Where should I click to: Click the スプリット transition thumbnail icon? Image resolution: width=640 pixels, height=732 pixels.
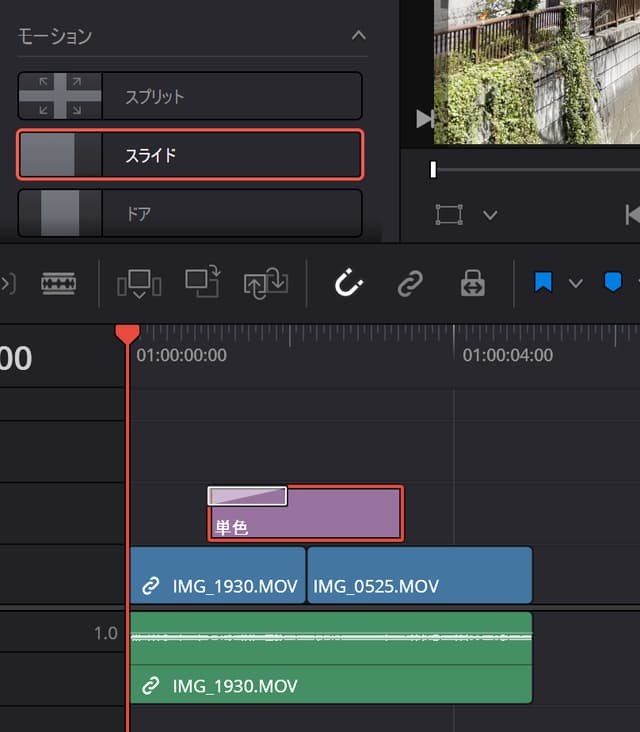pos(60,96)
